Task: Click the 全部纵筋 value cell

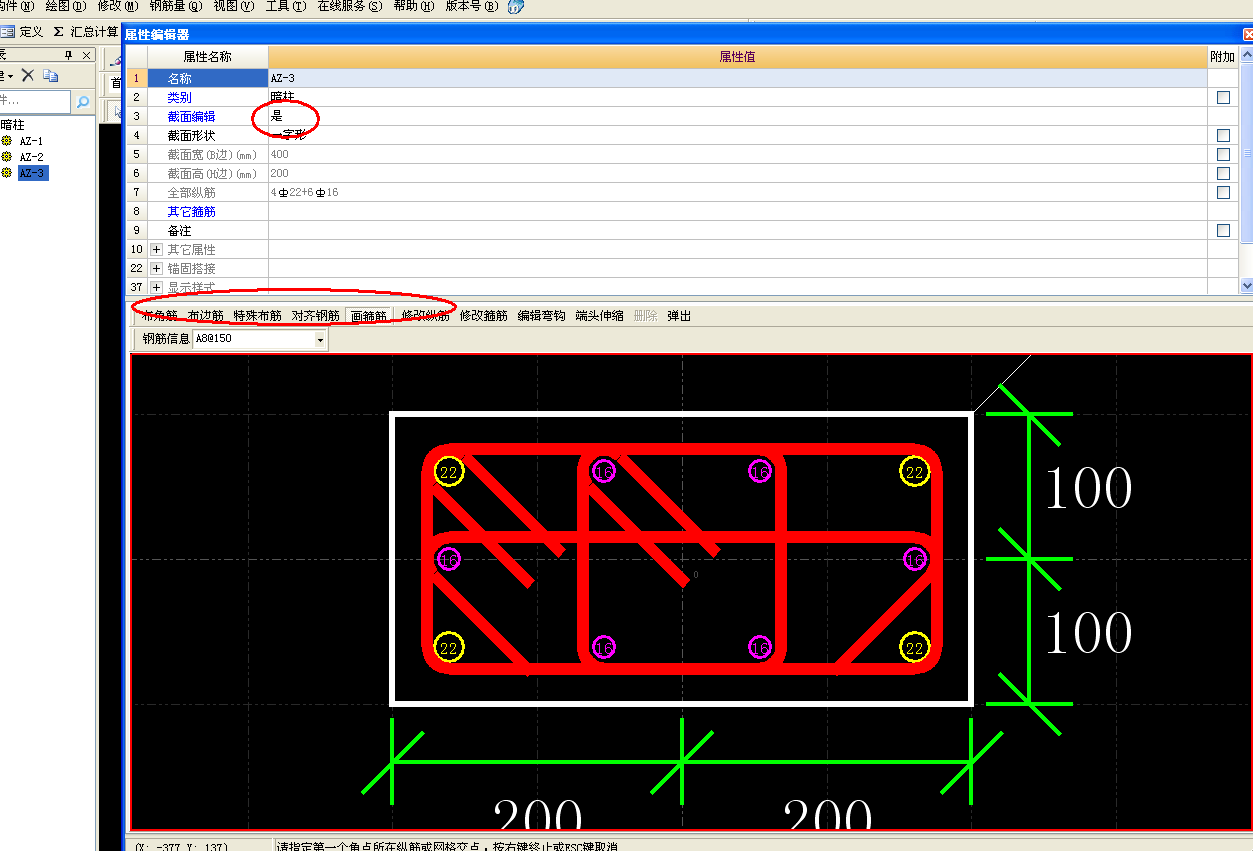Action: pyautogui.click(x=738, y=192)
